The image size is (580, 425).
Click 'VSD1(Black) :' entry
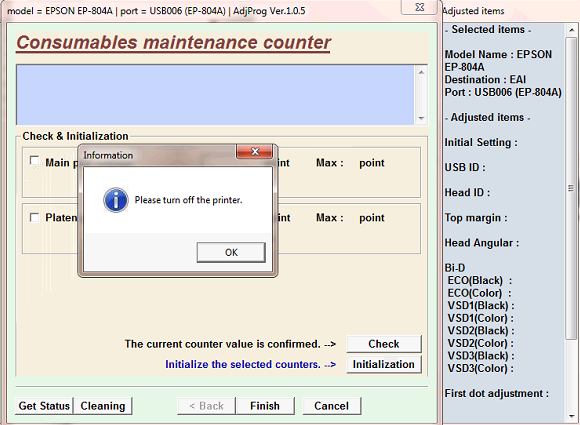(x=481, y=306)
